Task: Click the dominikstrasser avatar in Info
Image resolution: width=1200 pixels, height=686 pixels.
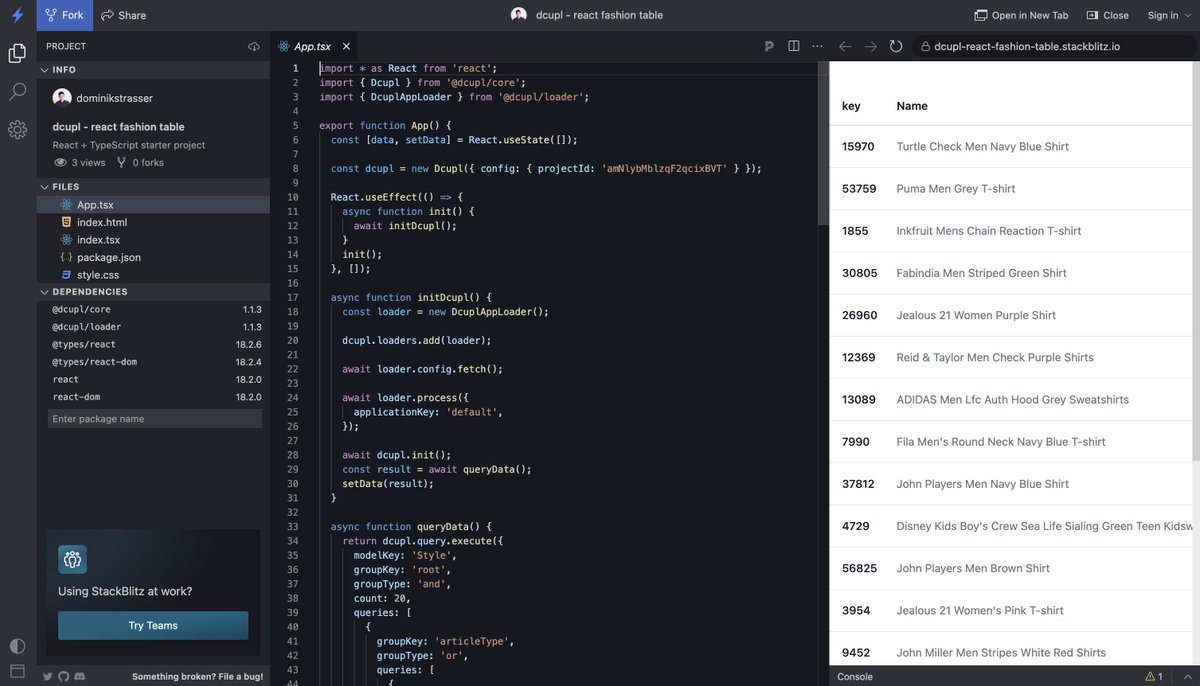Action: [62, 98]
